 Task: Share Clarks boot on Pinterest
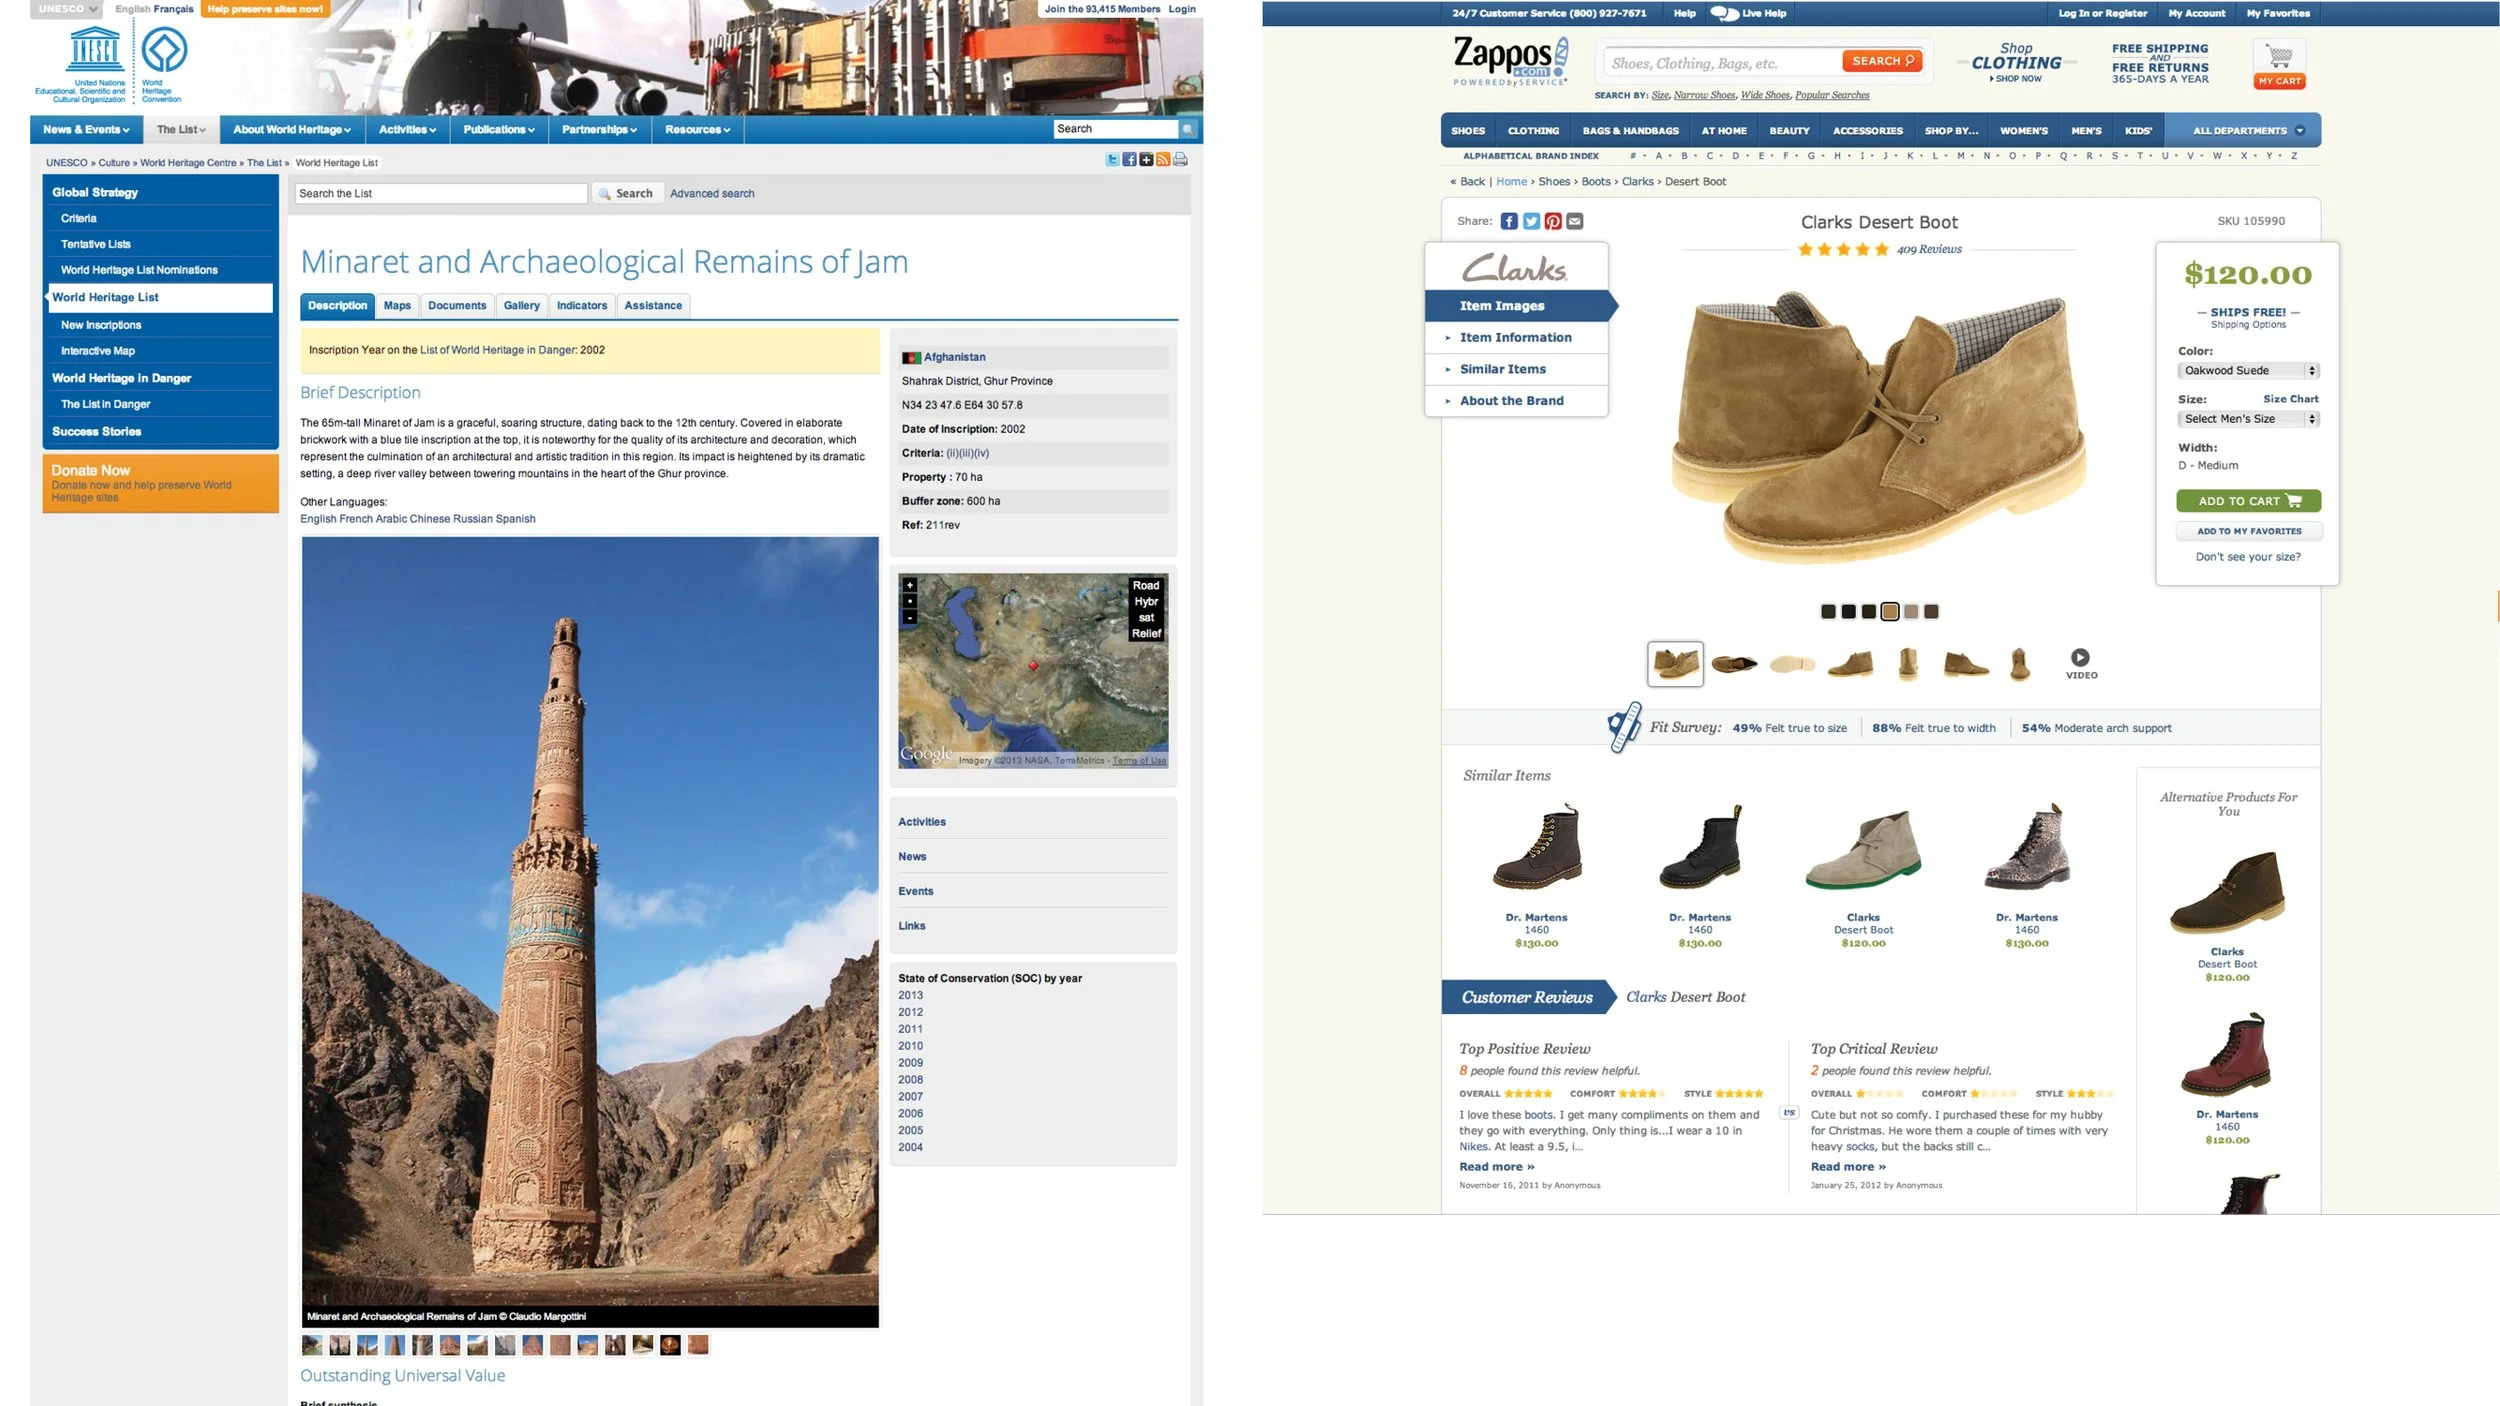coord(1553,221)
